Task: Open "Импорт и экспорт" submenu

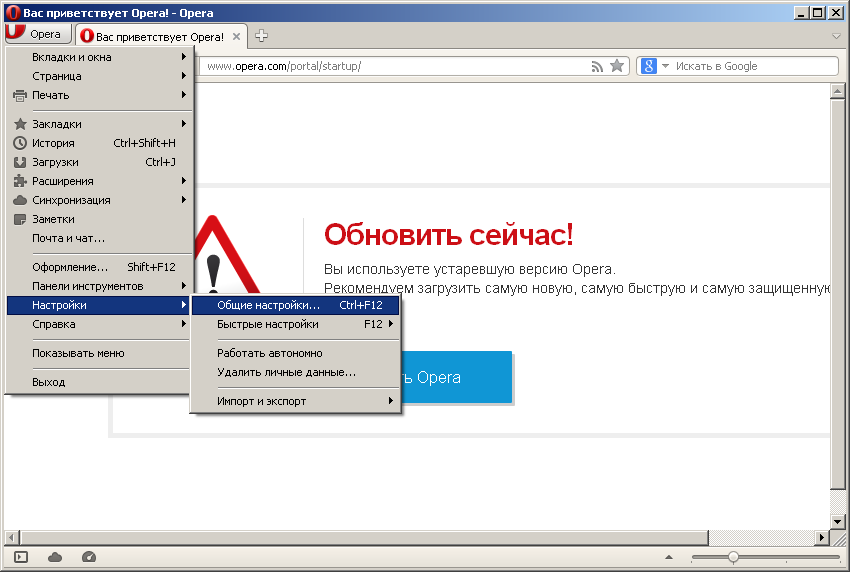Action: 295,401
